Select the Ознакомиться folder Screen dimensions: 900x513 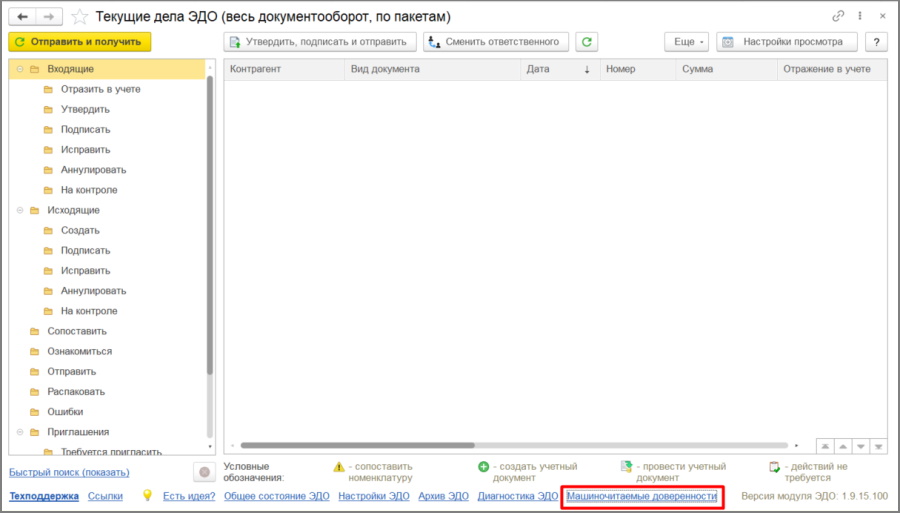pyautogui.click(x=80, y=351)
